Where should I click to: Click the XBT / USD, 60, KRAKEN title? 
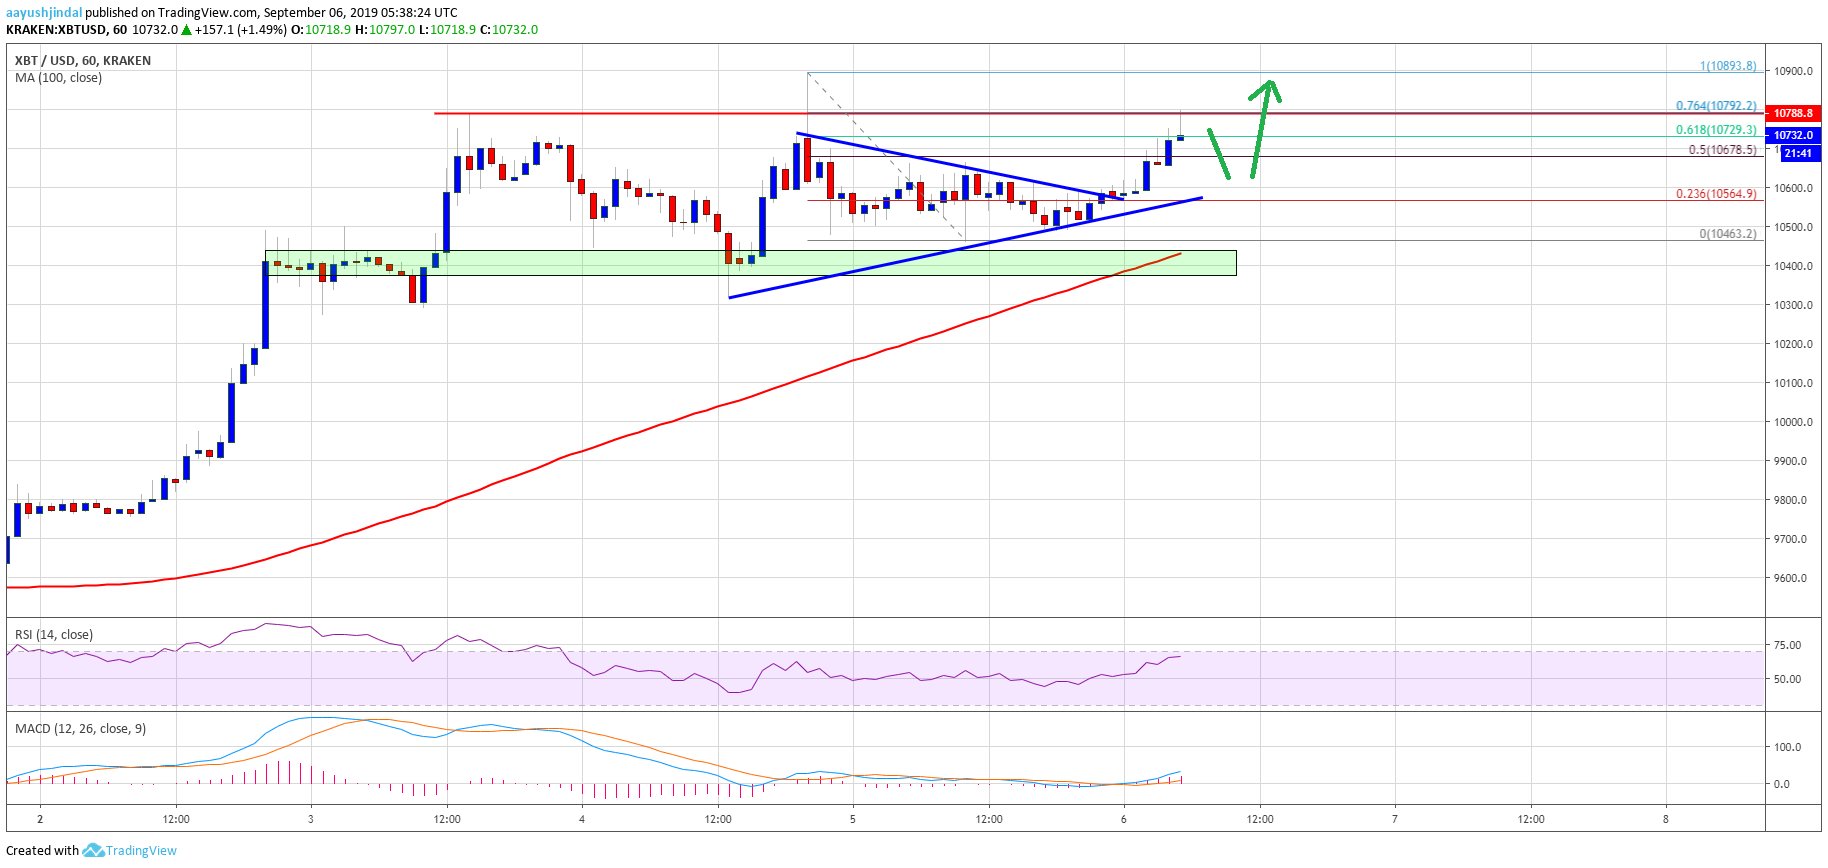pyautogui.click(x=83, y=61)
